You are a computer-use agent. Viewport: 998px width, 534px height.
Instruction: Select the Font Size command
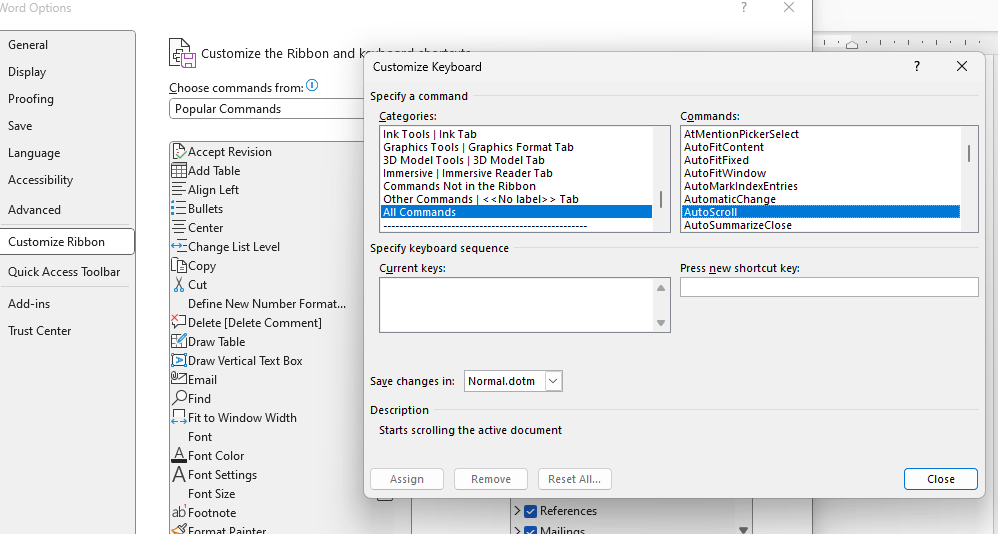[x=267, y=493]
